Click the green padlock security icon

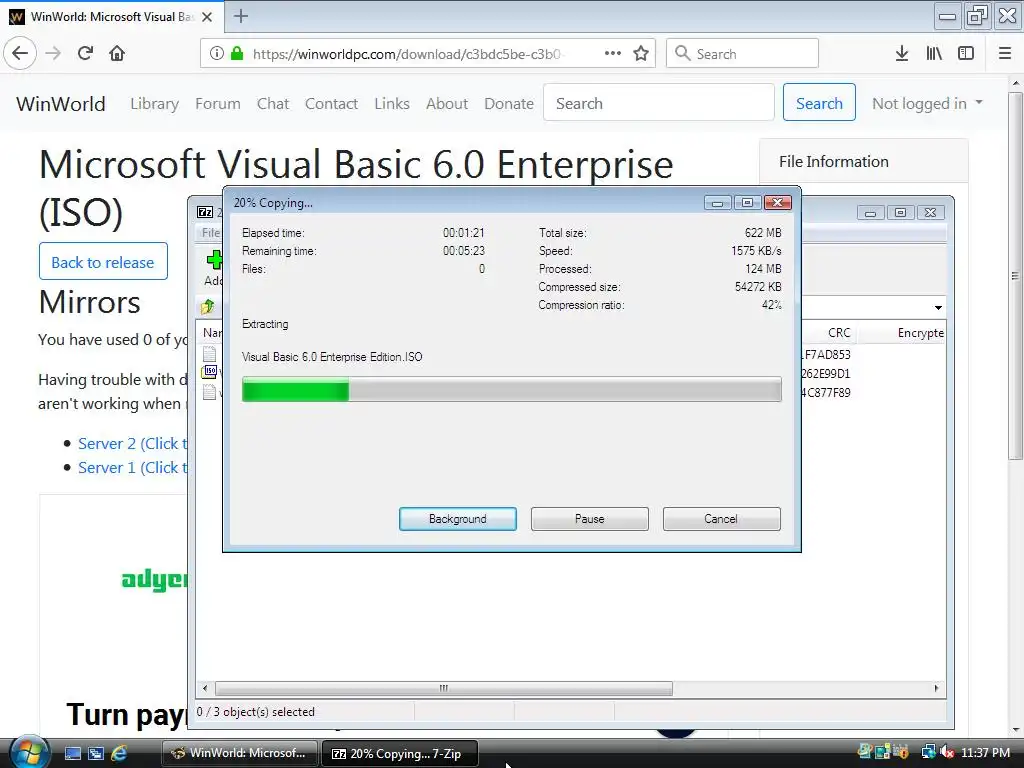pos(237,54)
